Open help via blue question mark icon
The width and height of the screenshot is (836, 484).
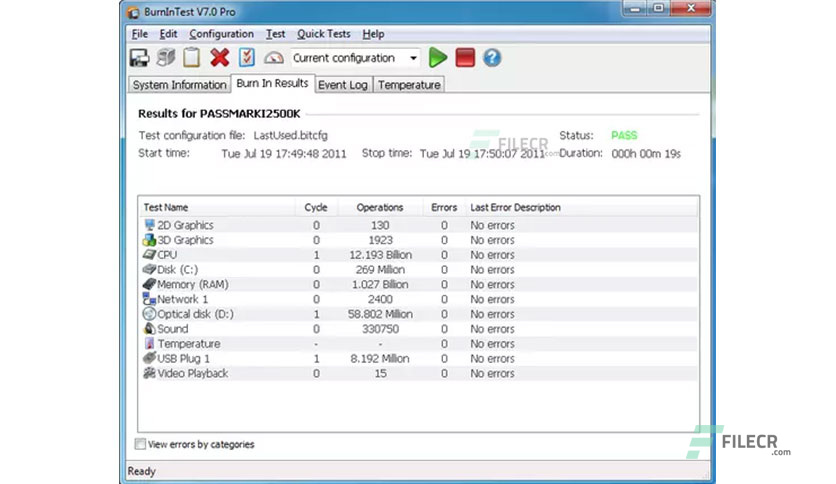(492, 58)
